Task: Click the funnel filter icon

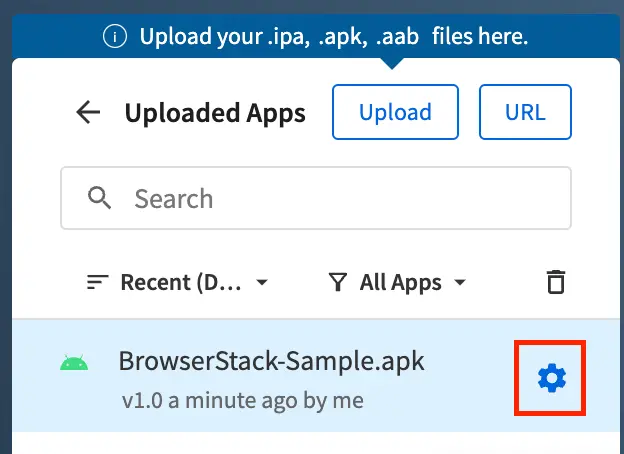Action: click(x=338, y=282)
